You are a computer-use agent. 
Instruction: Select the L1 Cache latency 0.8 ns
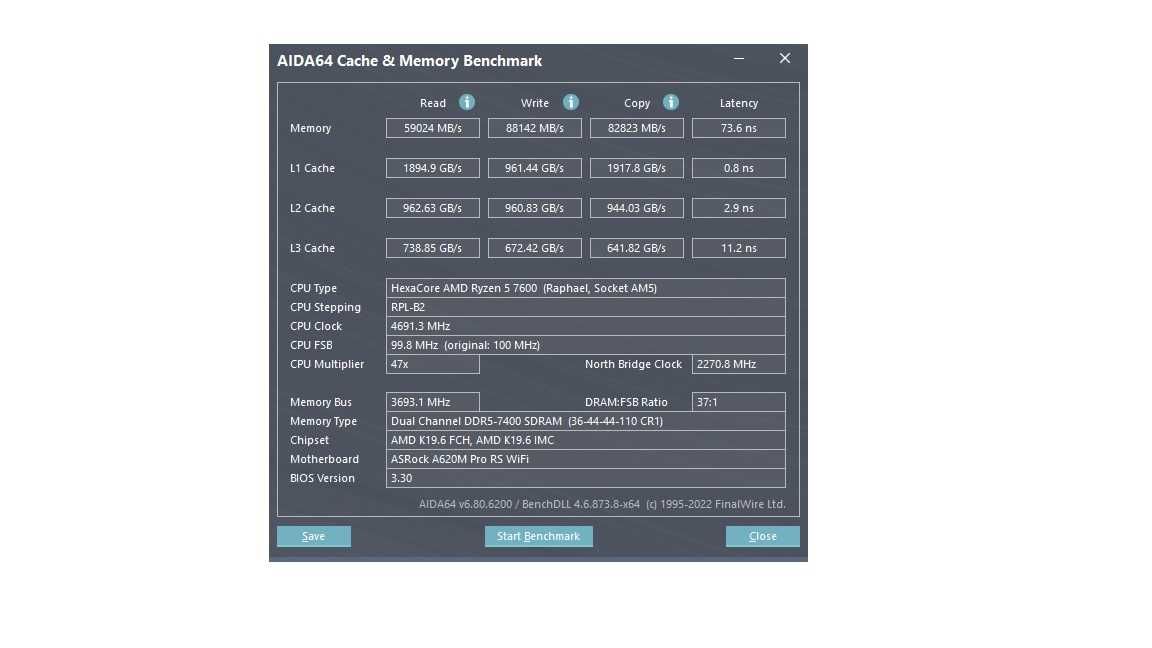(x=738, y=168)
